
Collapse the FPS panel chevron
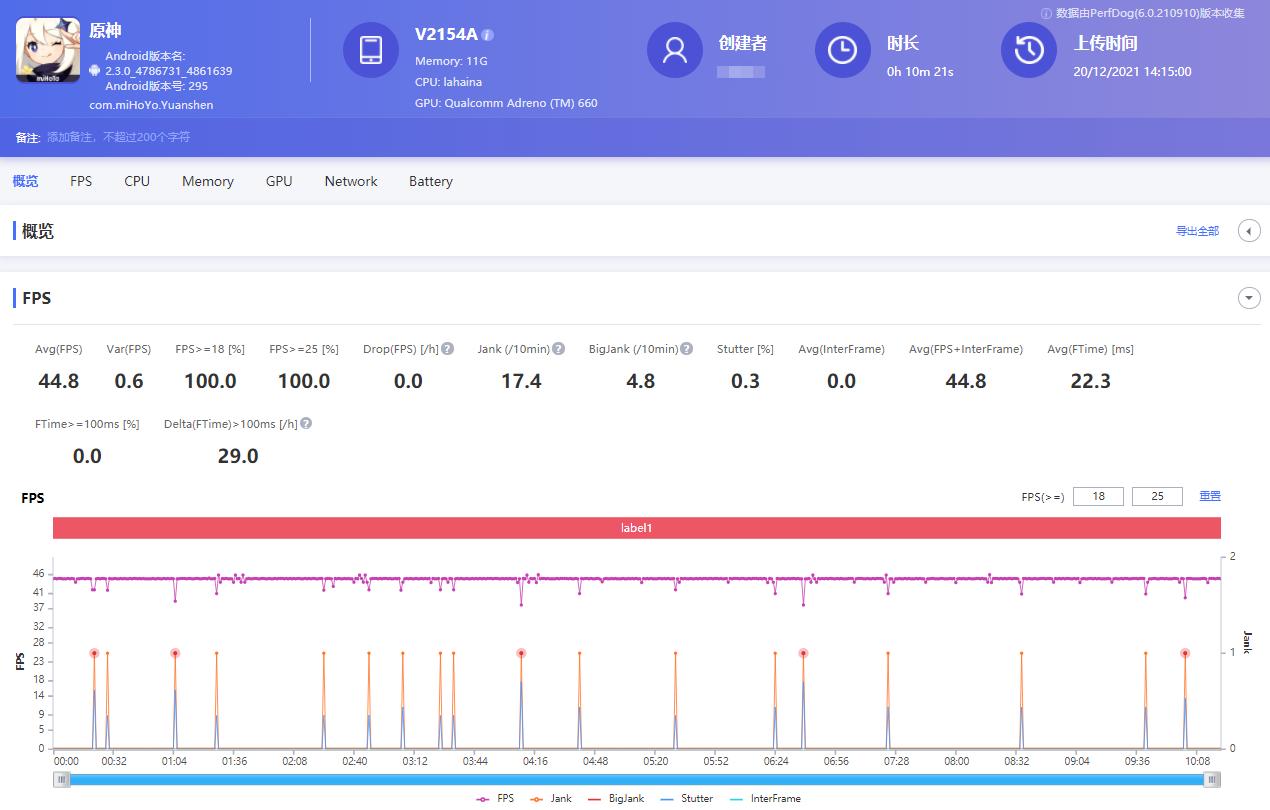(1248, 297)
